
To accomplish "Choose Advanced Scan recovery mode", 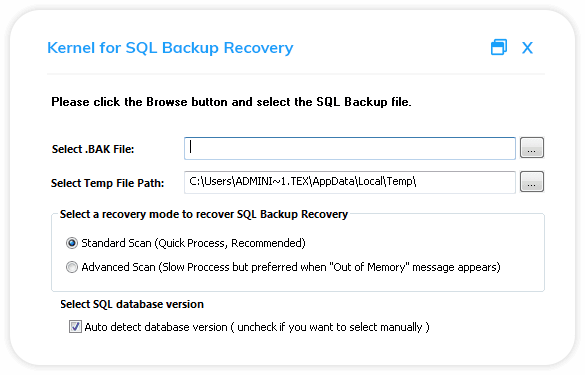I will 72,267.
